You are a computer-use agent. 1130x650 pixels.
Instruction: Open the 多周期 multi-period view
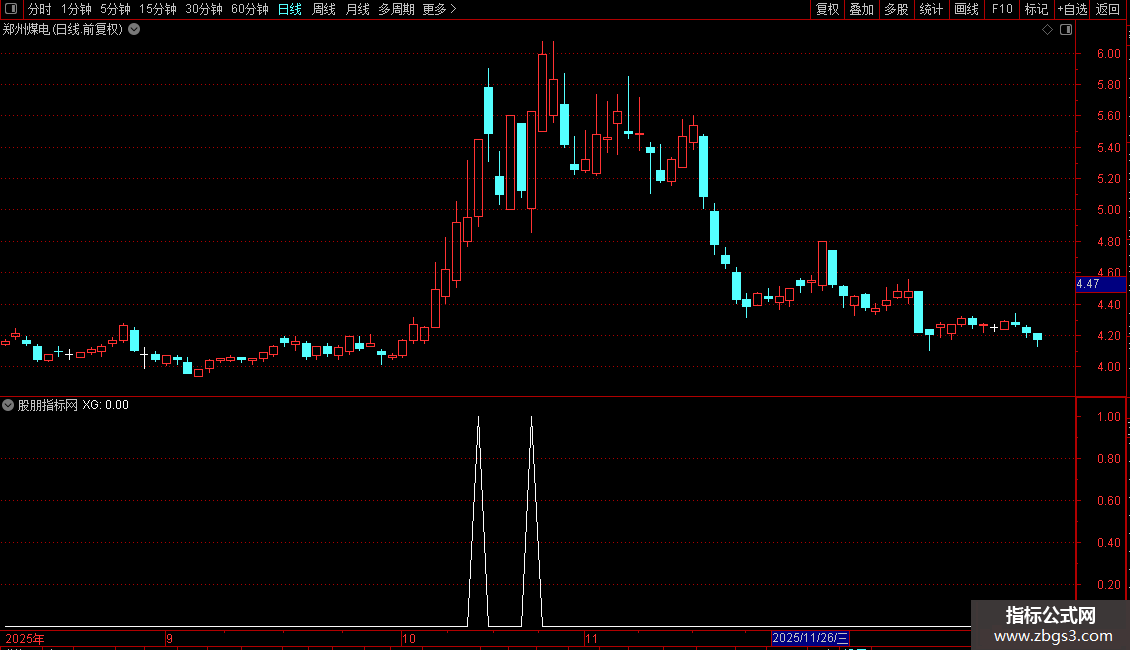[x=396, y=9]
